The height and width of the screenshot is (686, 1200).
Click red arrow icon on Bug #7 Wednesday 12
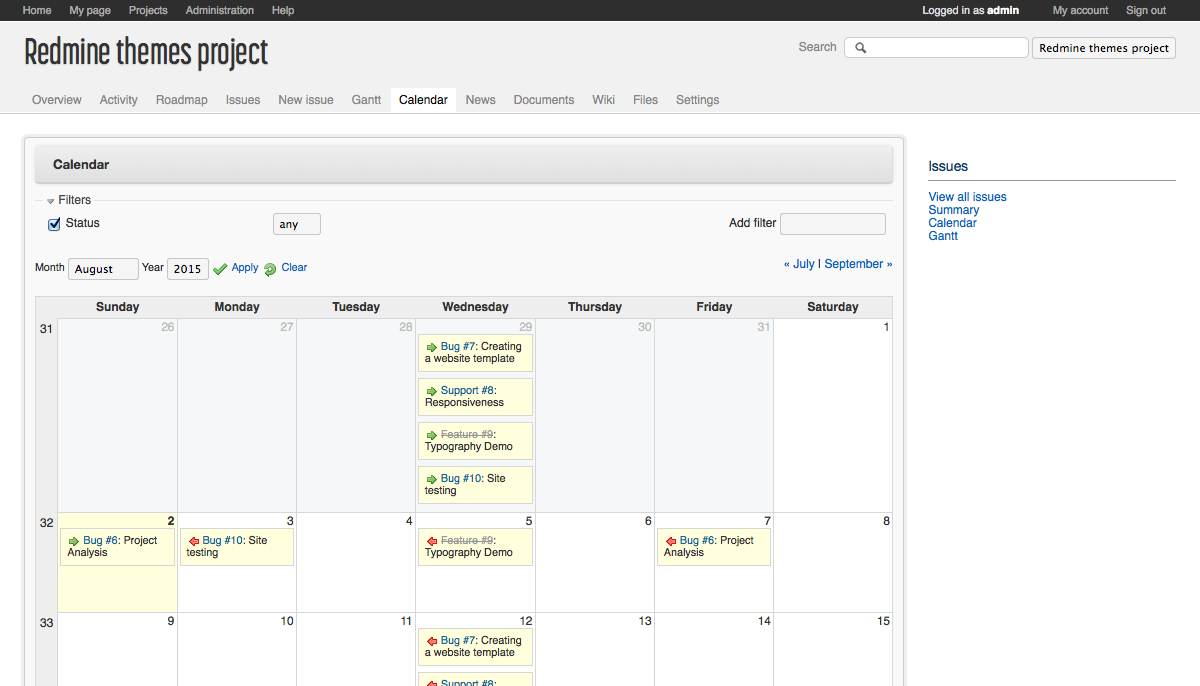(432, 641)
